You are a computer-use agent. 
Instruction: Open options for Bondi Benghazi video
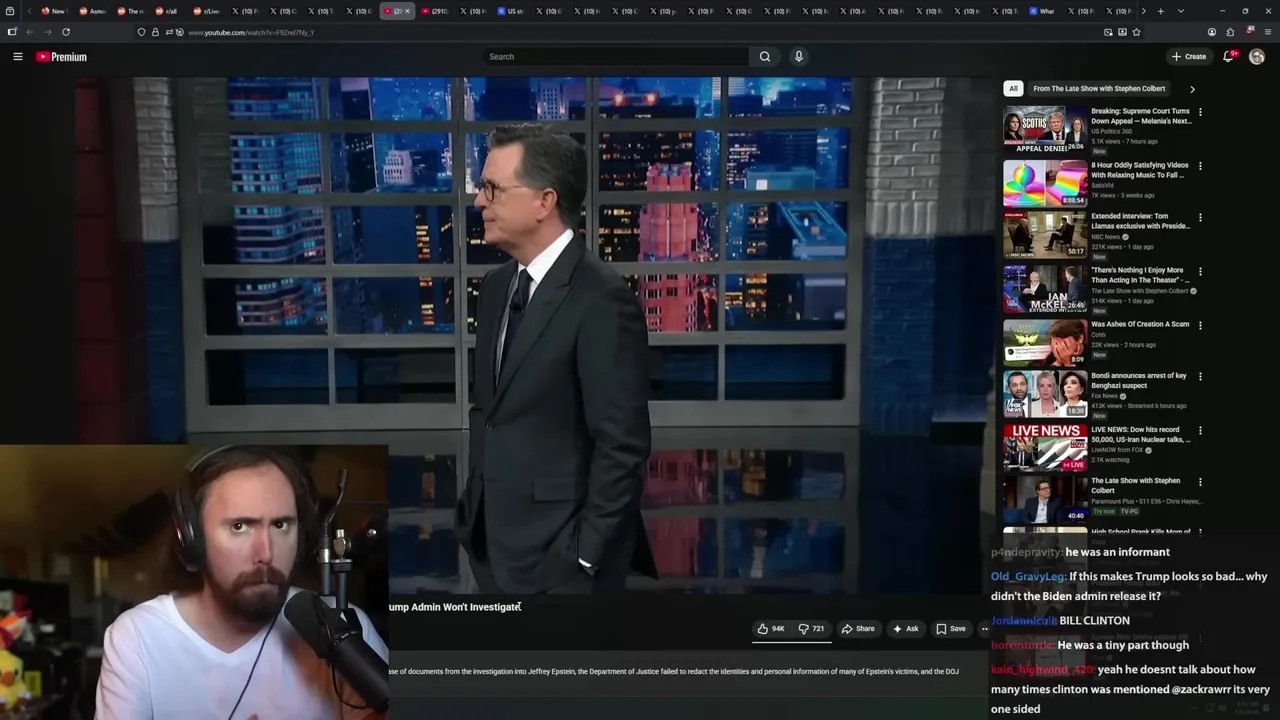pyautogui.click(x=1200, y=377)
